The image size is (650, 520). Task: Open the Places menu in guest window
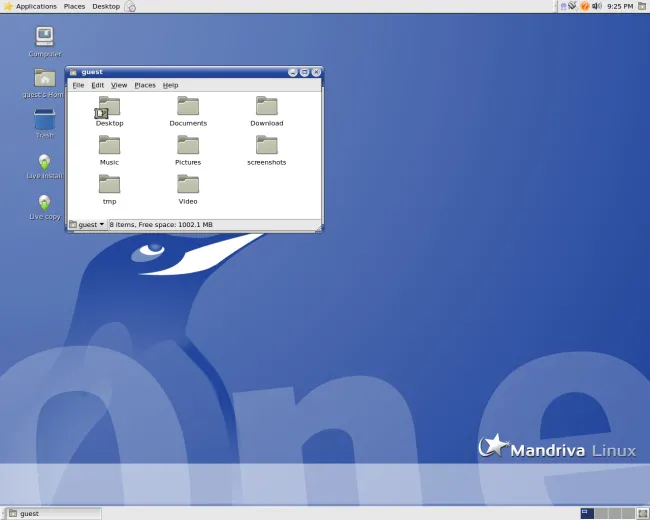(x=145, y=85)
